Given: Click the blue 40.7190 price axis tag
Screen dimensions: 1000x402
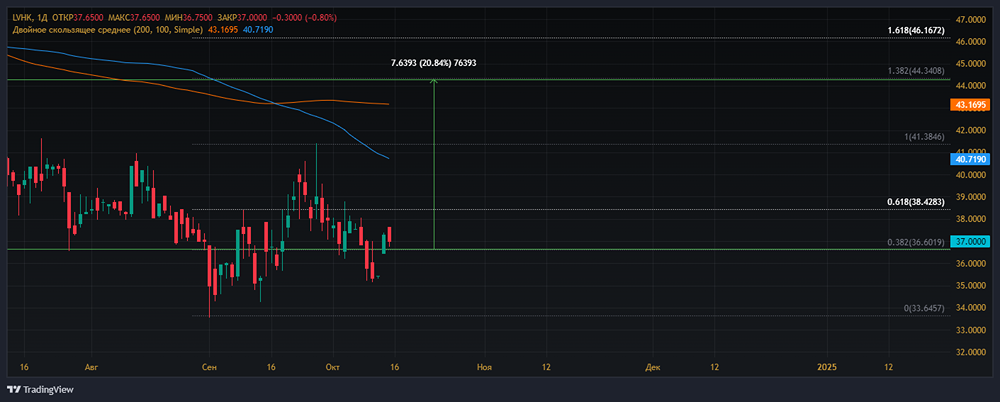Looking at the screenshot, I should pos(969,158).
